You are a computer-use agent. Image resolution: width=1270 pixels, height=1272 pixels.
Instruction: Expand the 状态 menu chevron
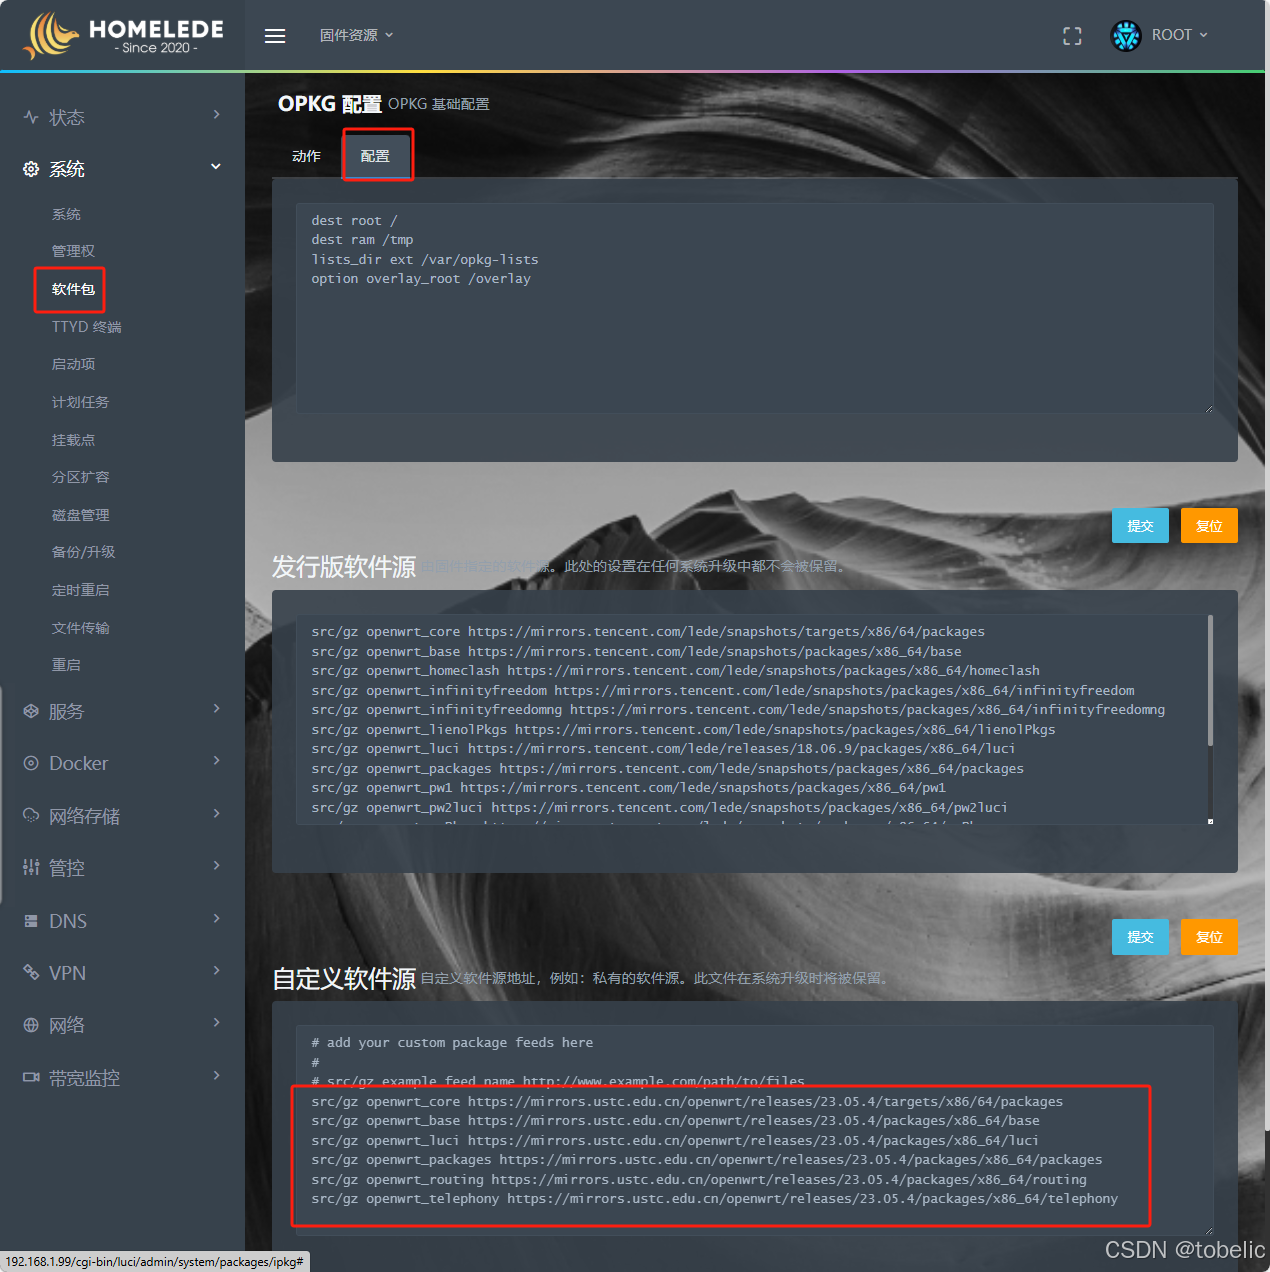click(217, 115)
